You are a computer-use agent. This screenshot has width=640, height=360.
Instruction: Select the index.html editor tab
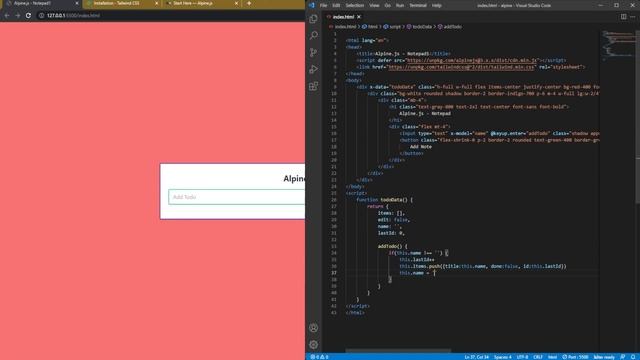[x=343, y=17]
